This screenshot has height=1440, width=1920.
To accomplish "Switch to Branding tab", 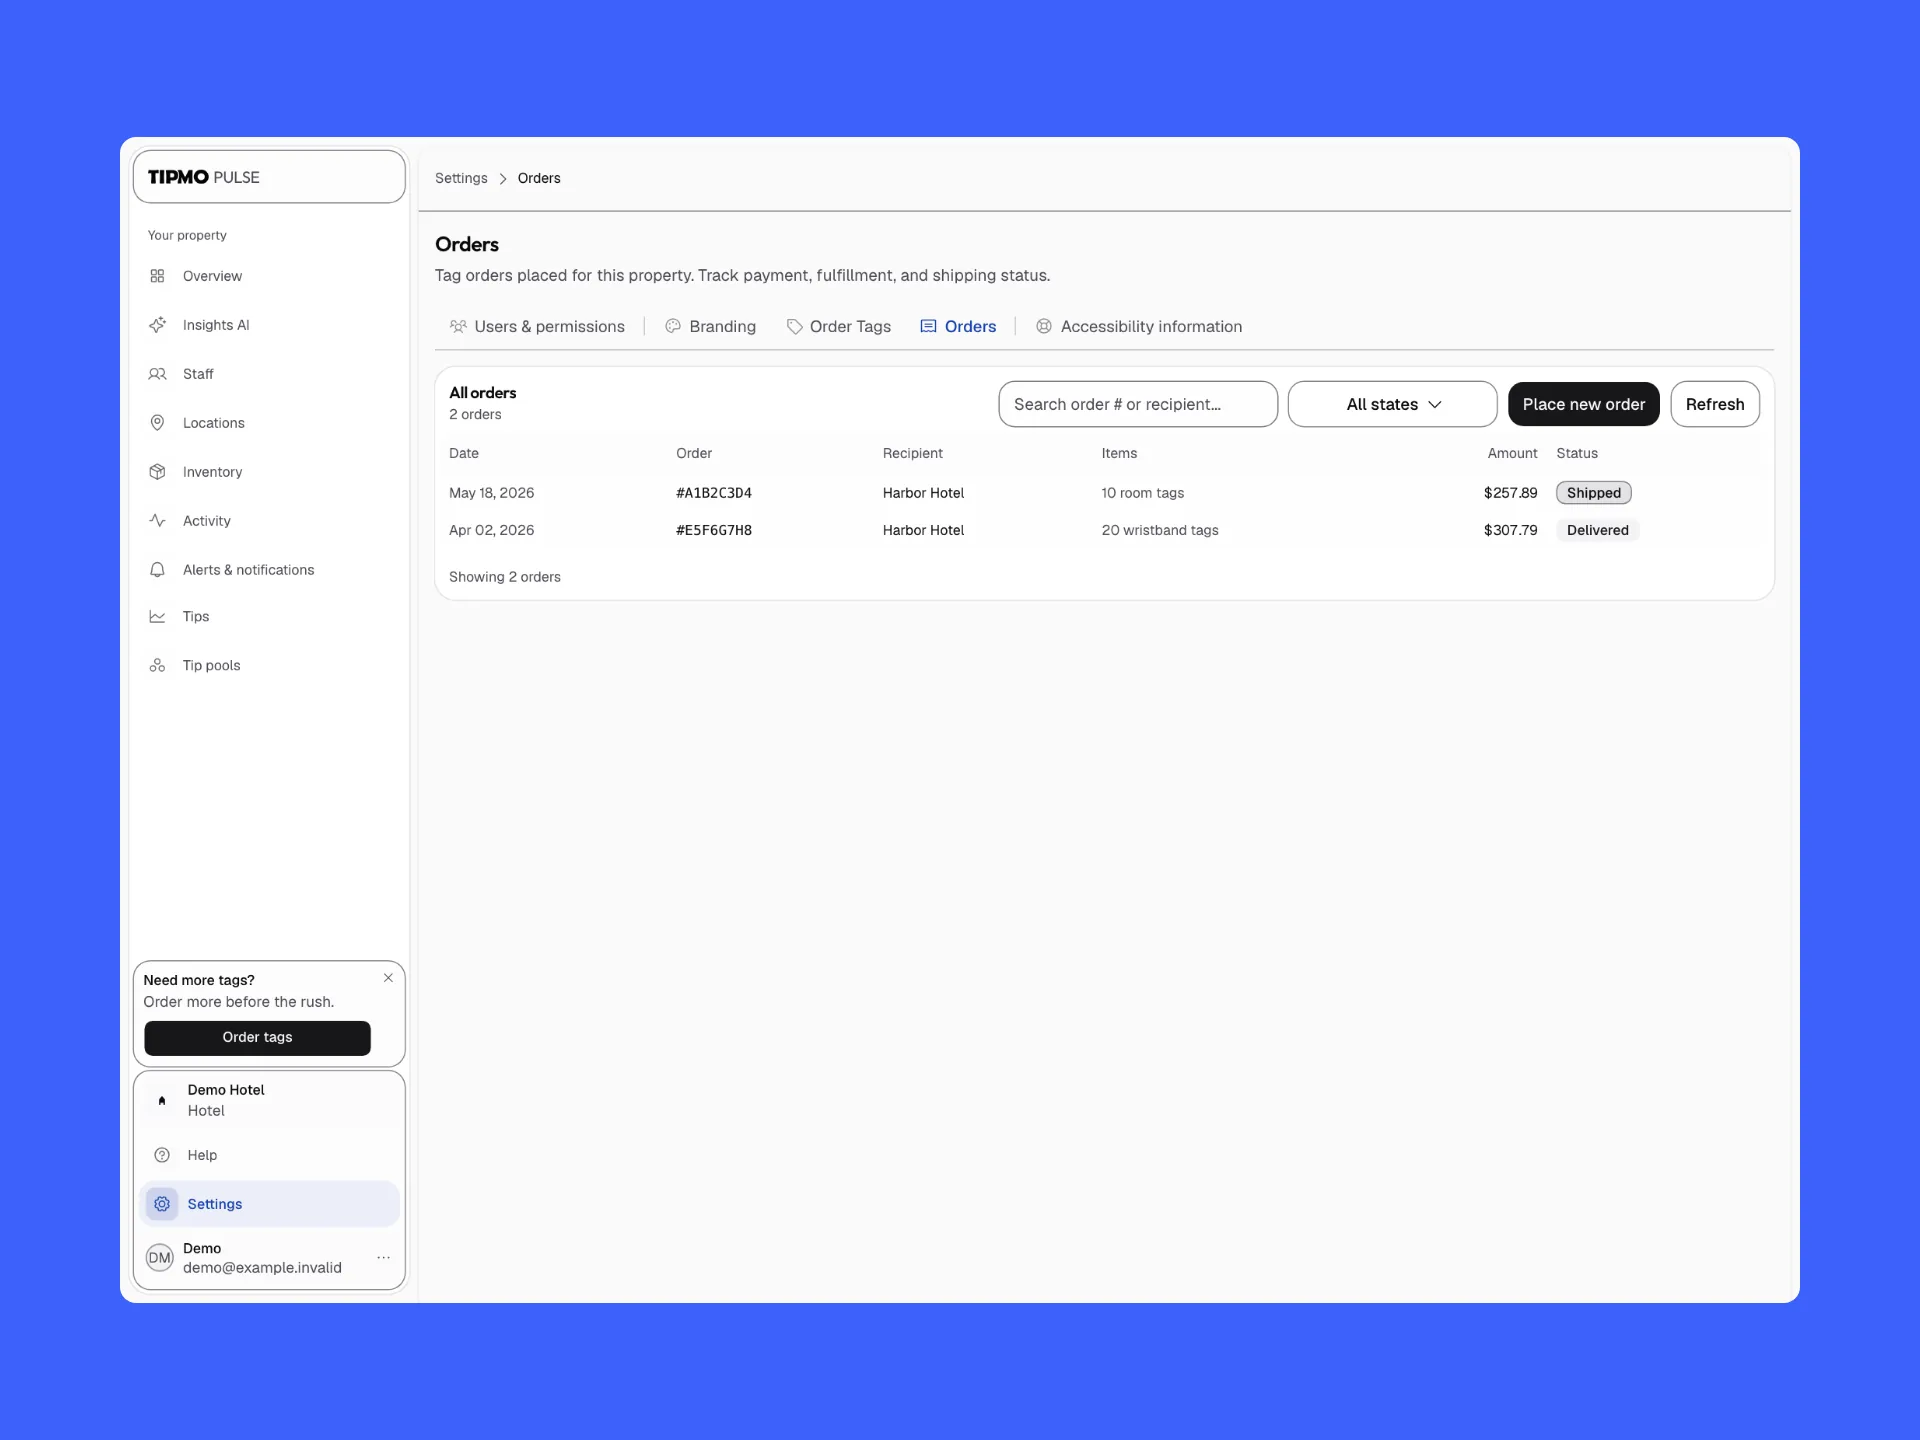I will (711, 327).
